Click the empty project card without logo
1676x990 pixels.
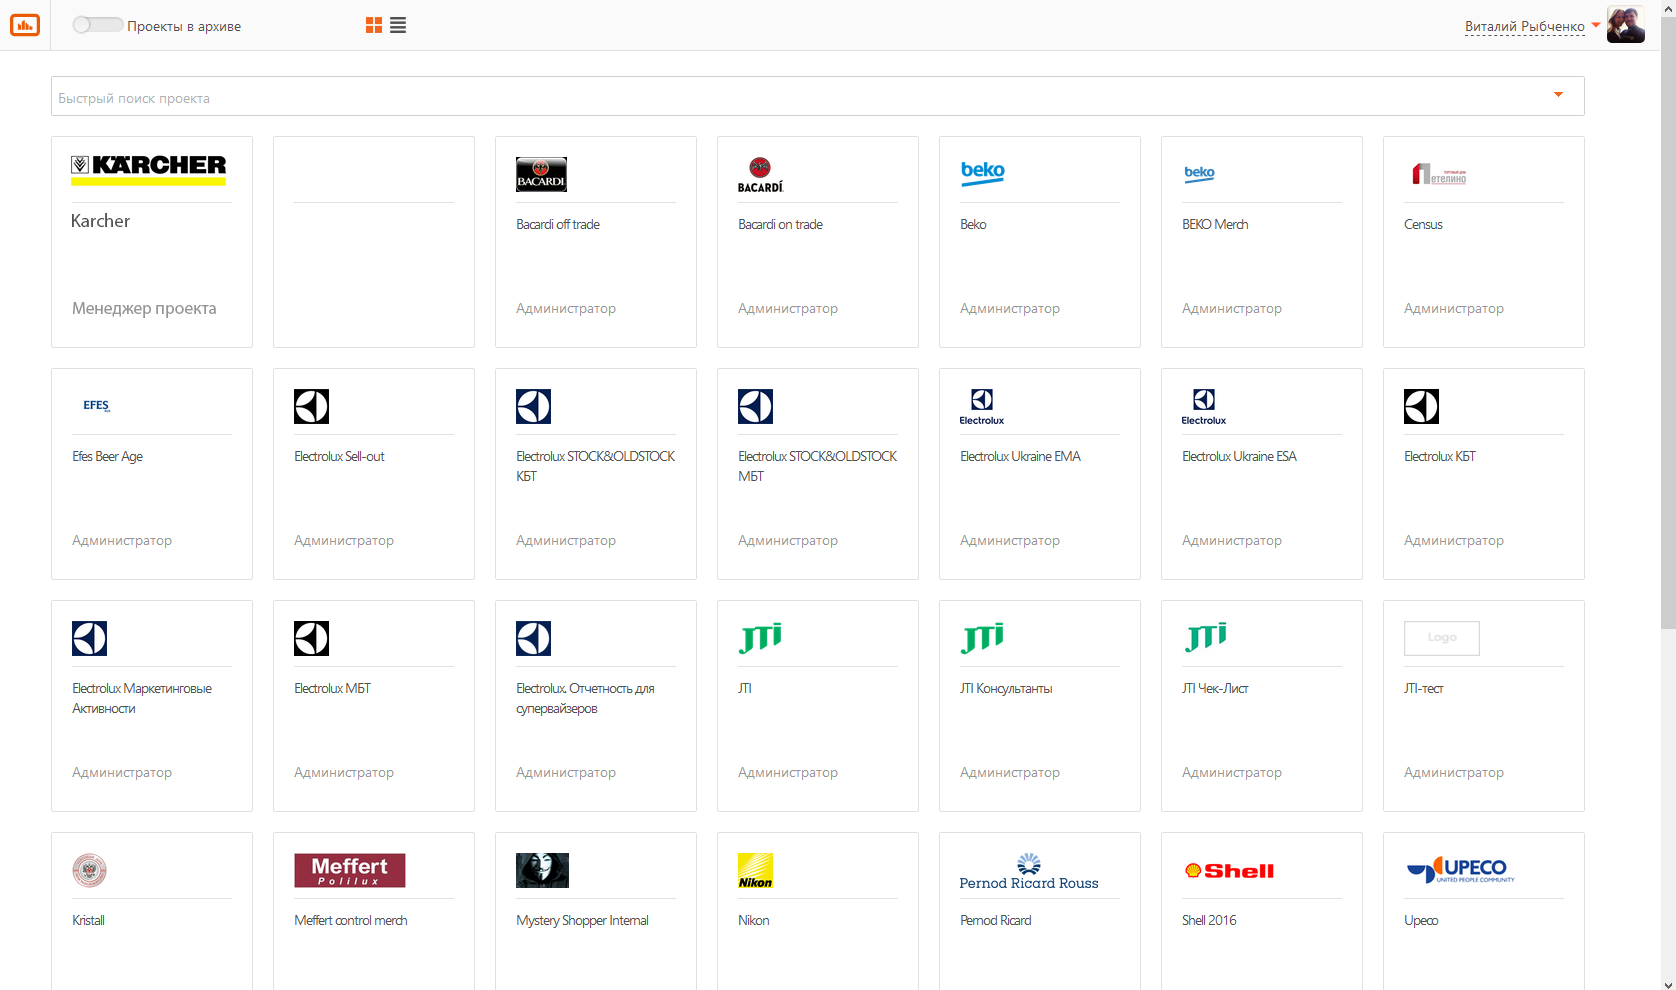coord(374,242)
